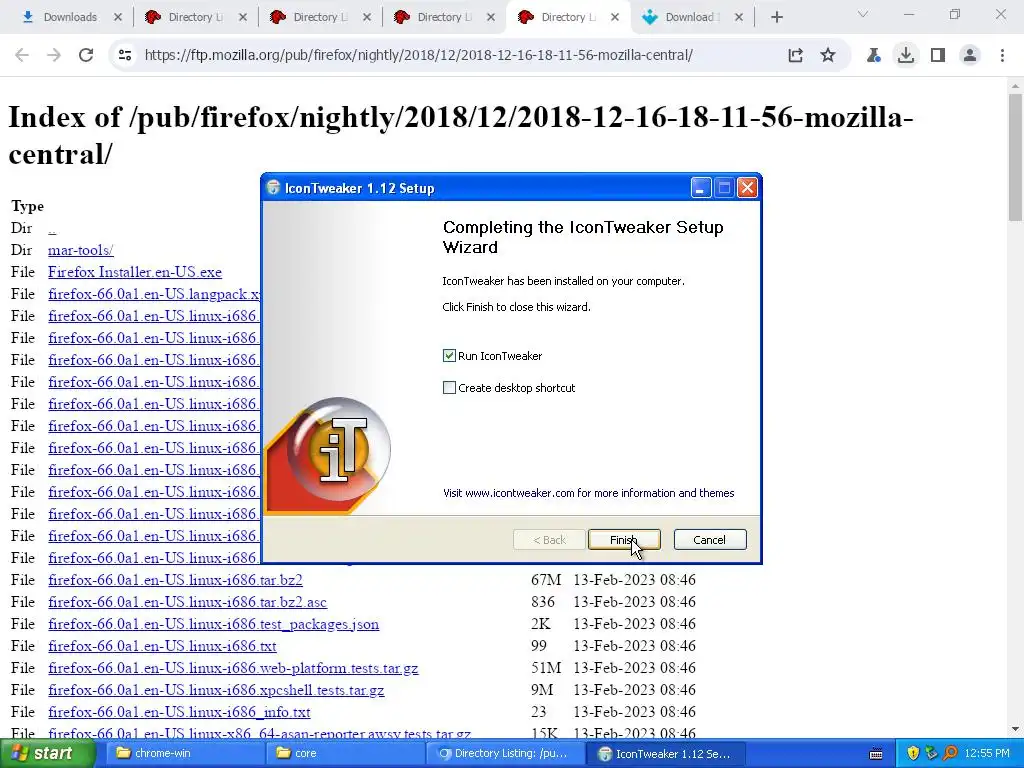Open linux-i686.test_packages.json link
The width and height of the screenshot is (1024, 768).
point(214,624)
